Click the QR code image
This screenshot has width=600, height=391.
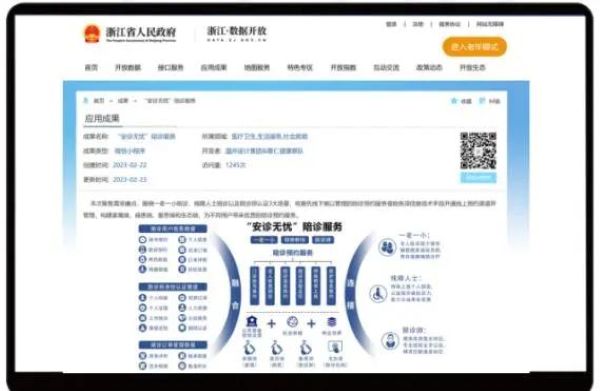pyautogui.click(x=478, y=151)
